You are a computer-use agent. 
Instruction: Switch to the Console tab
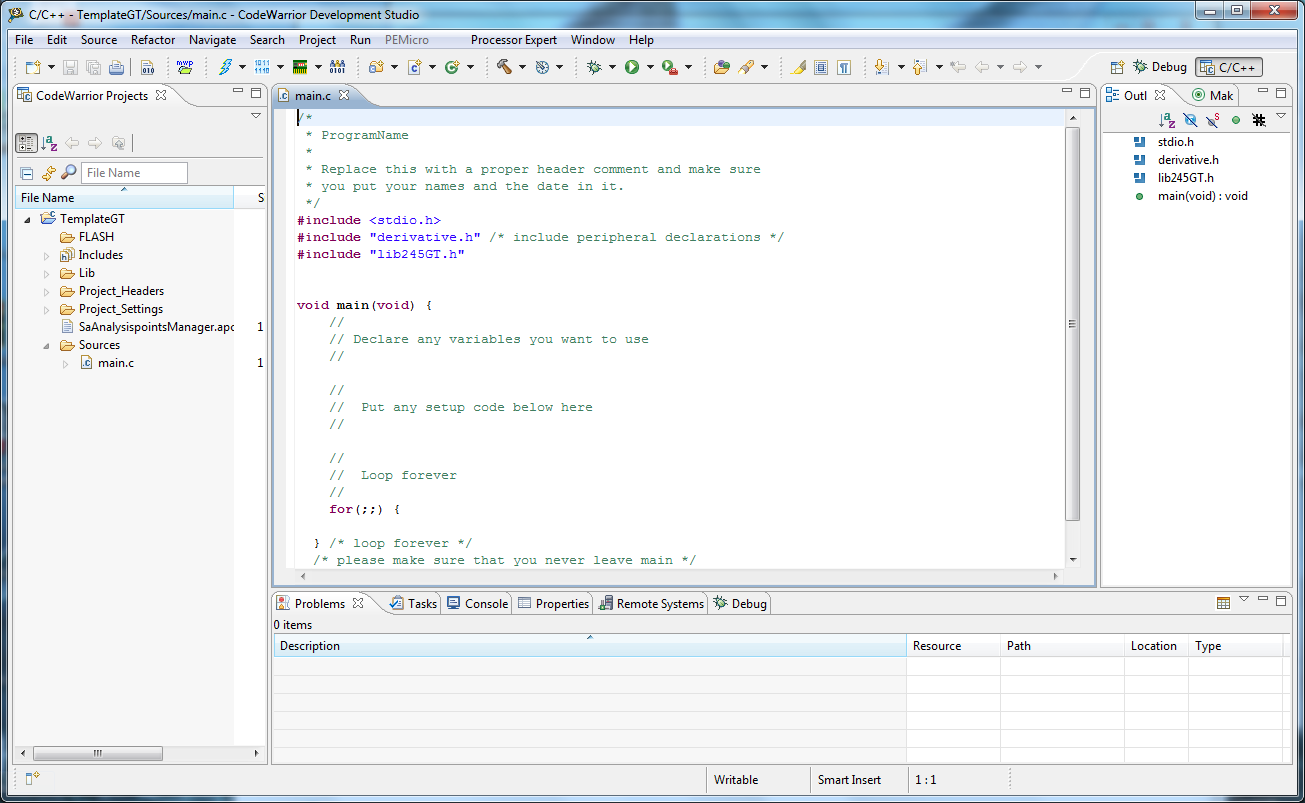477,603
